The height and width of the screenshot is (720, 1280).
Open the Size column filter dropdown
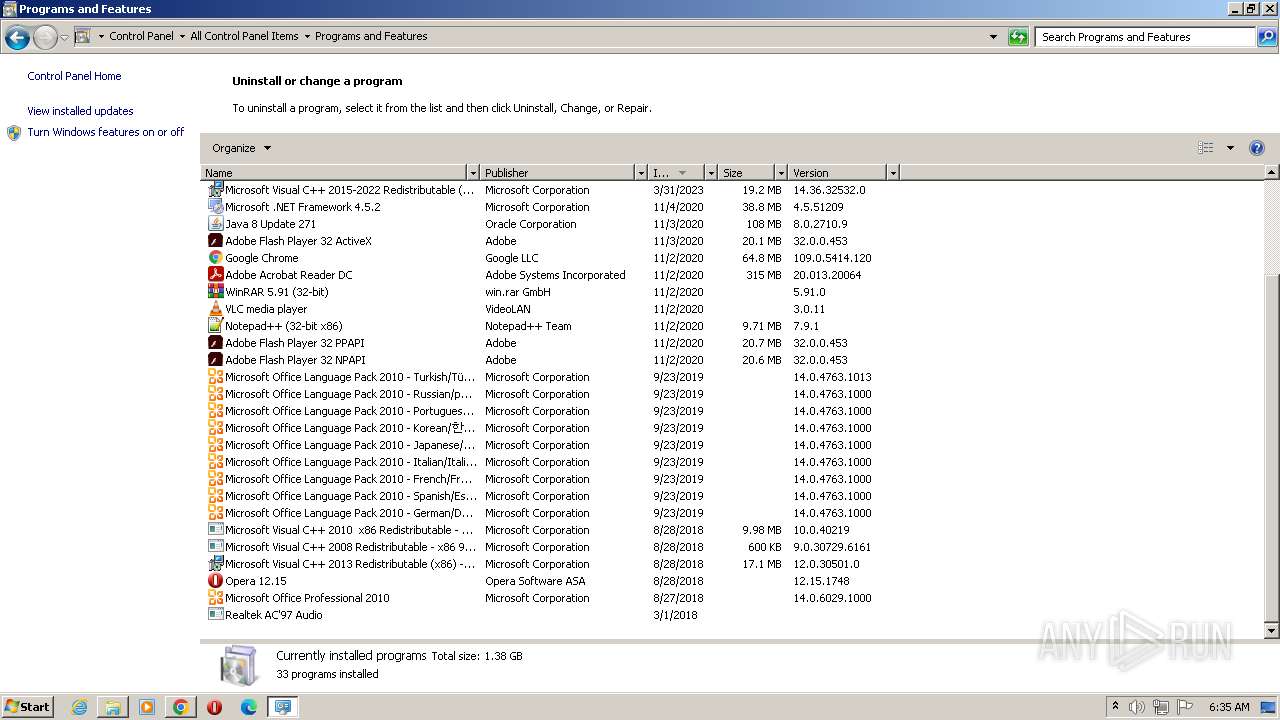[x=781, y=173]
